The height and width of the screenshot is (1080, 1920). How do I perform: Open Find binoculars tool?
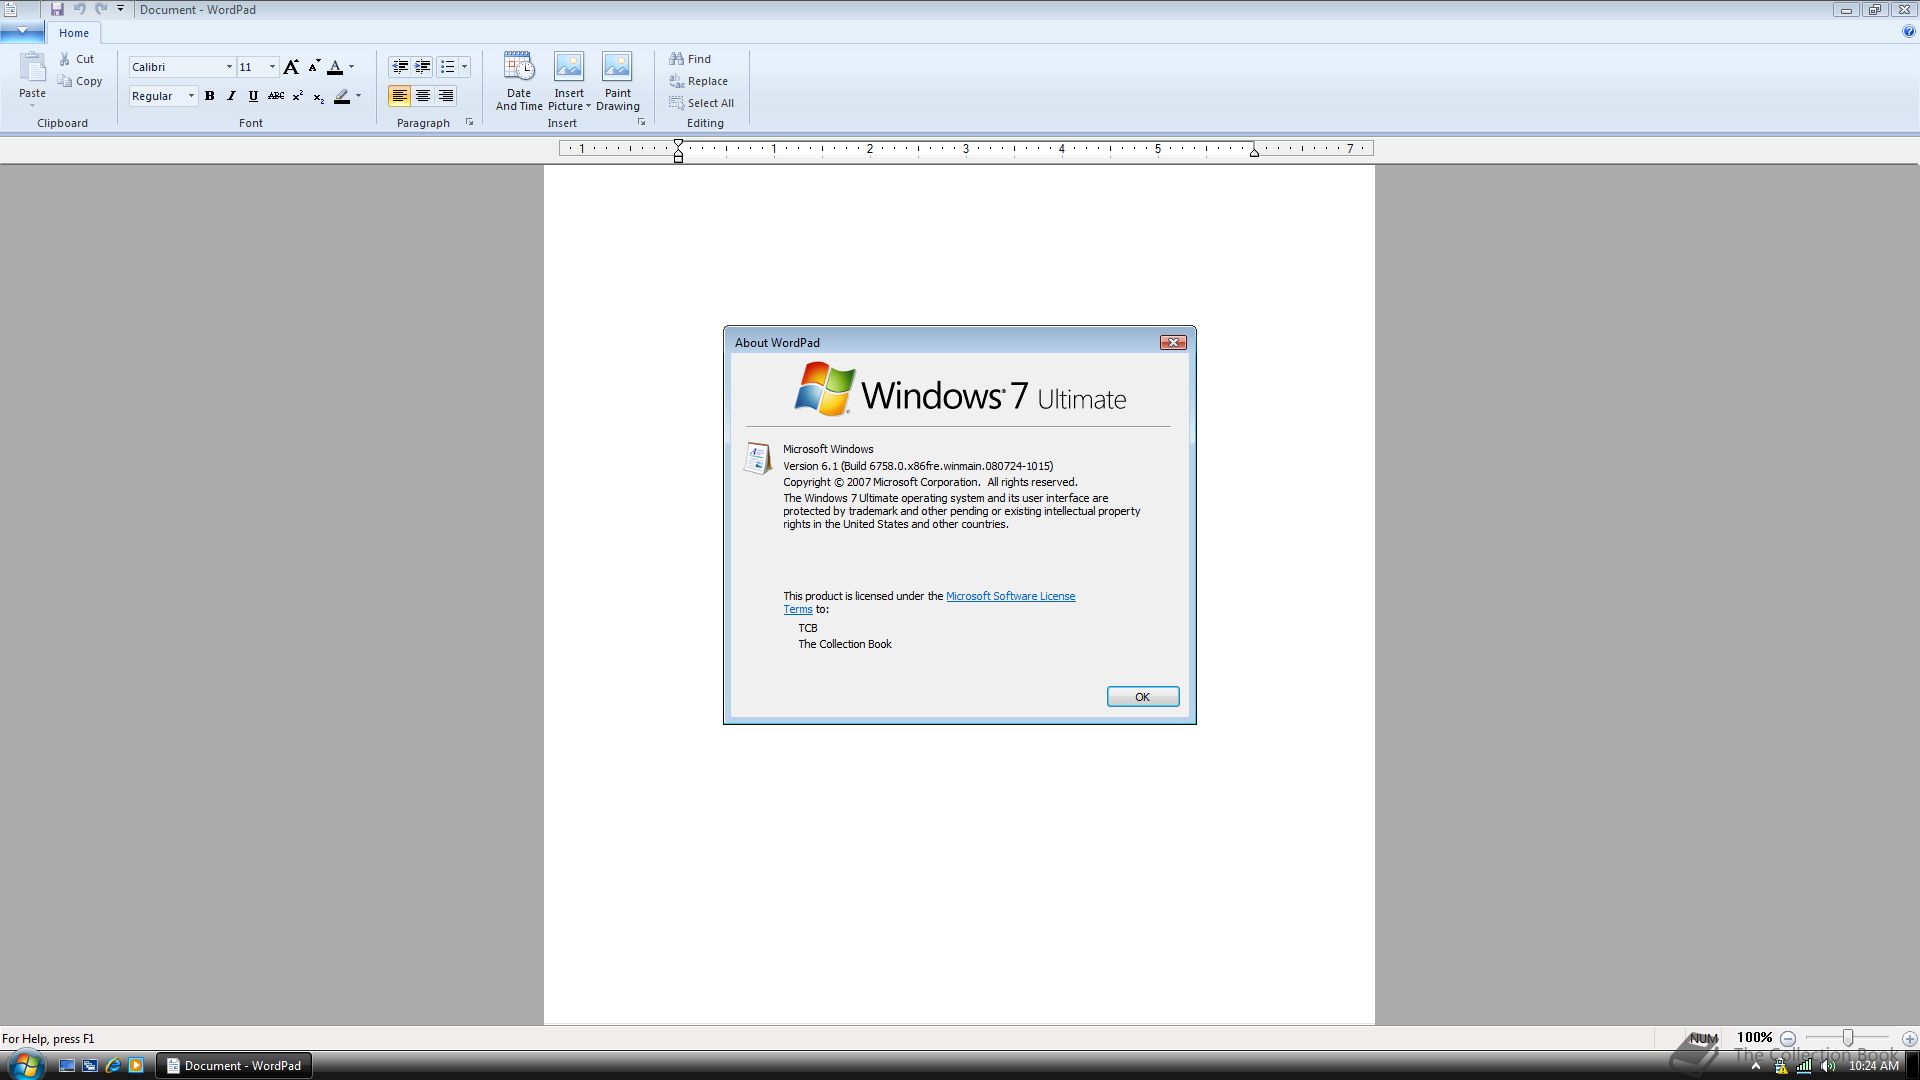point(690,59)
